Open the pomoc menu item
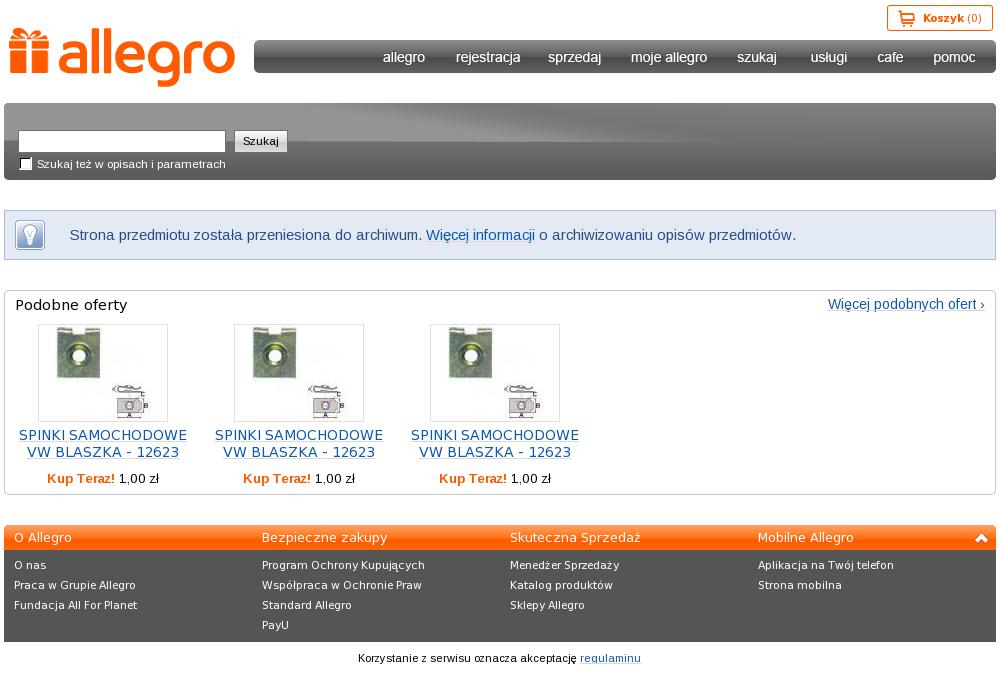Viewport: 1000px width, 678px height. [x=954, y=57]
